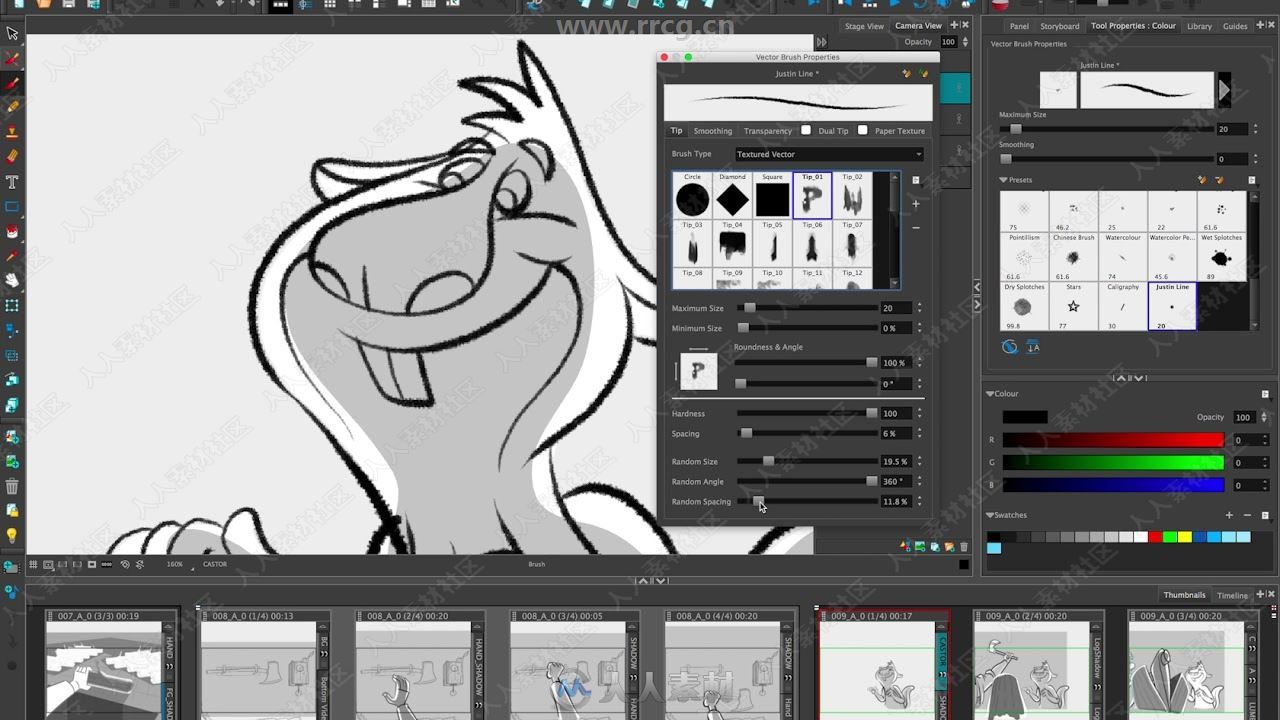Click the Spacing value field
1280x720 pixels.
pos(896,433)
